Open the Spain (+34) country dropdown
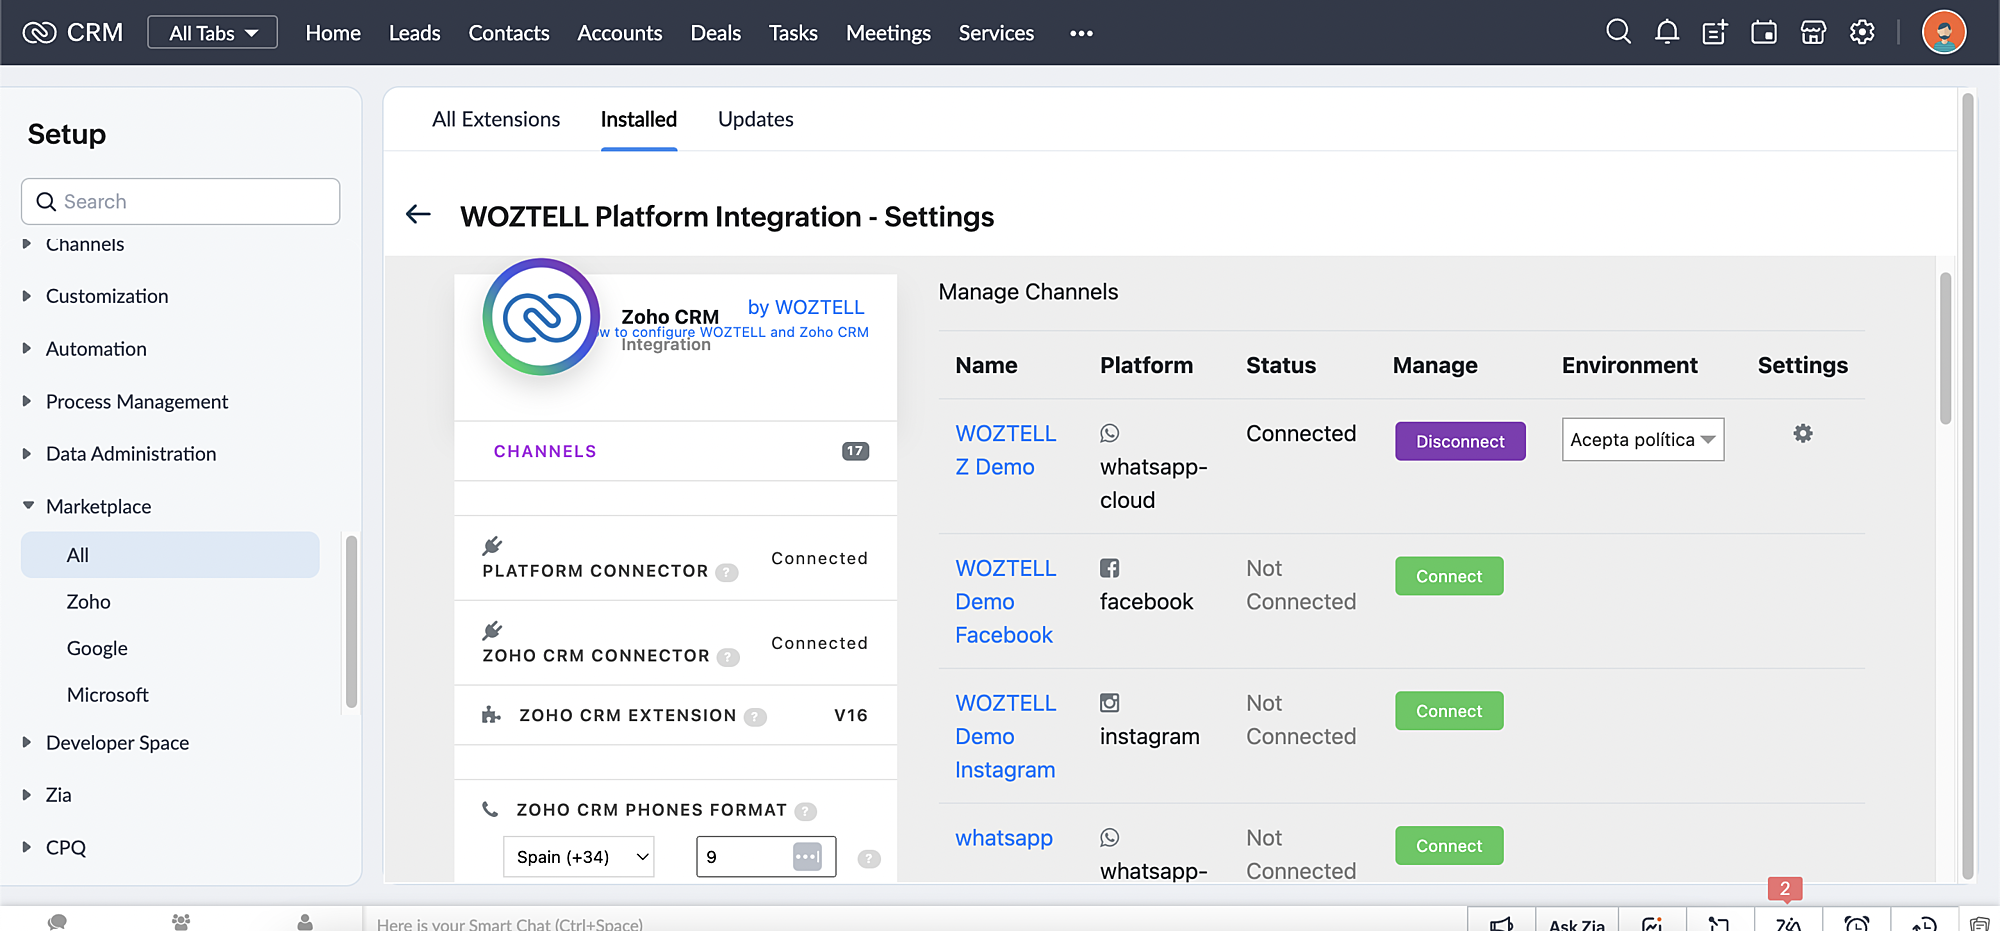Image resolution: width=2000 pixels, height=931 pixels. tap(579, 857)
